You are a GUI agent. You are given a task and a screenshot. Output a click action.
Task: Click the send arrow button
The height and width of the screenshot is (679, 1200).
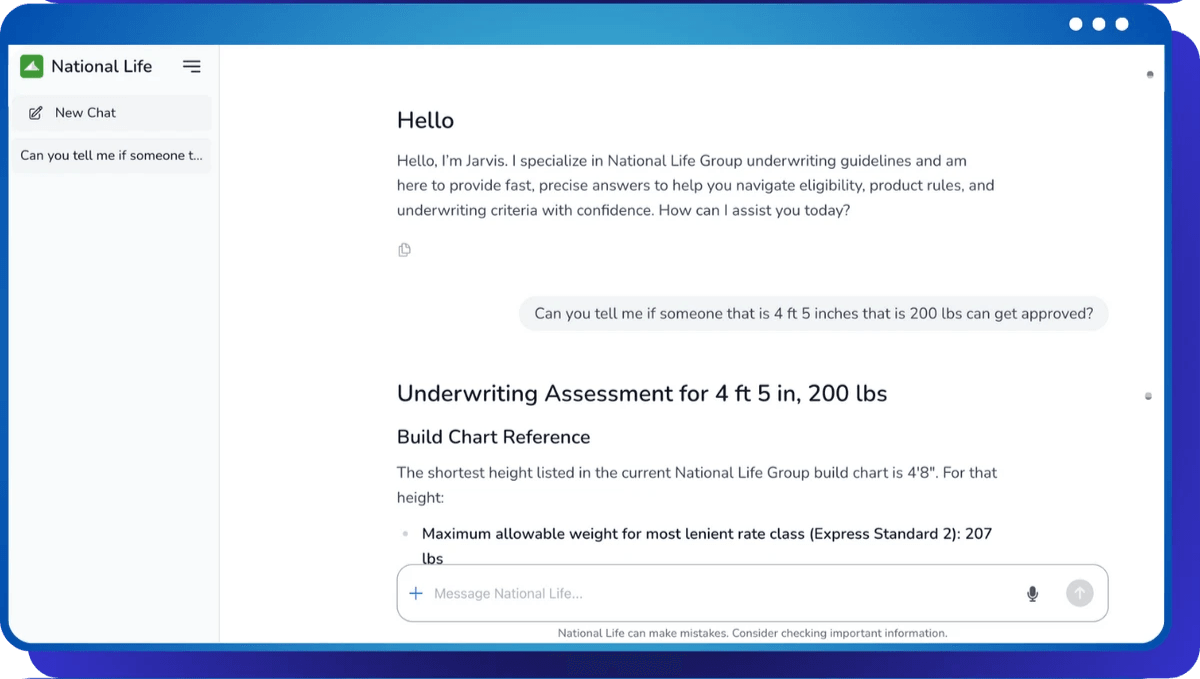[1079, 593]
